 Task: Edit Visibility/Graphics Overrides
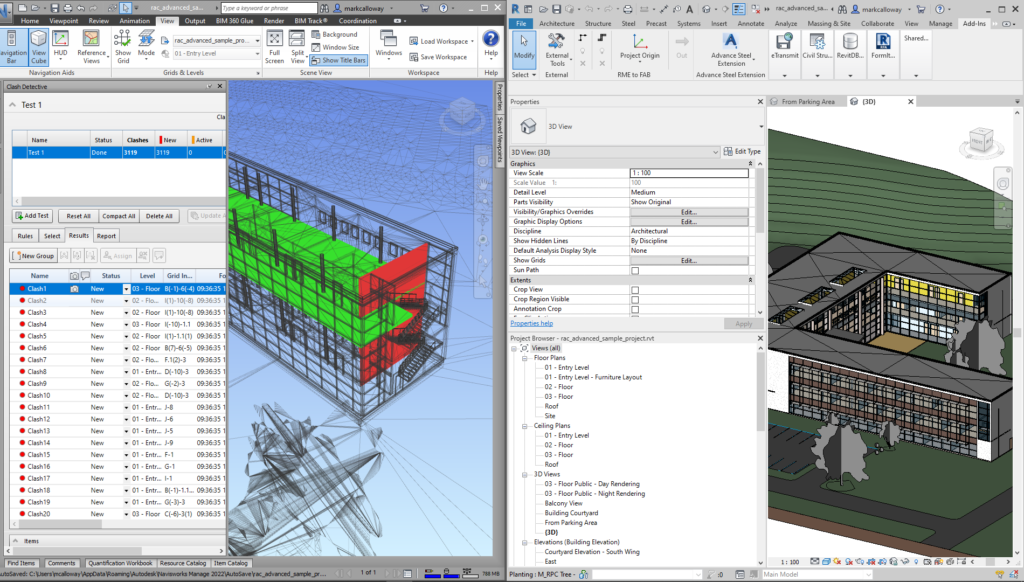689,212
